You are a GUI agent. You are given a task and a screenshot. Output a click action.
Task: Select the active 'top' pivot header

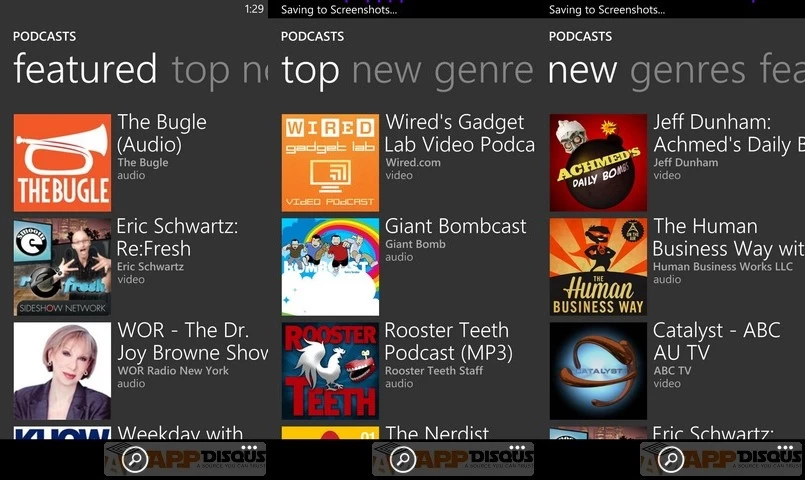(311, 71)
